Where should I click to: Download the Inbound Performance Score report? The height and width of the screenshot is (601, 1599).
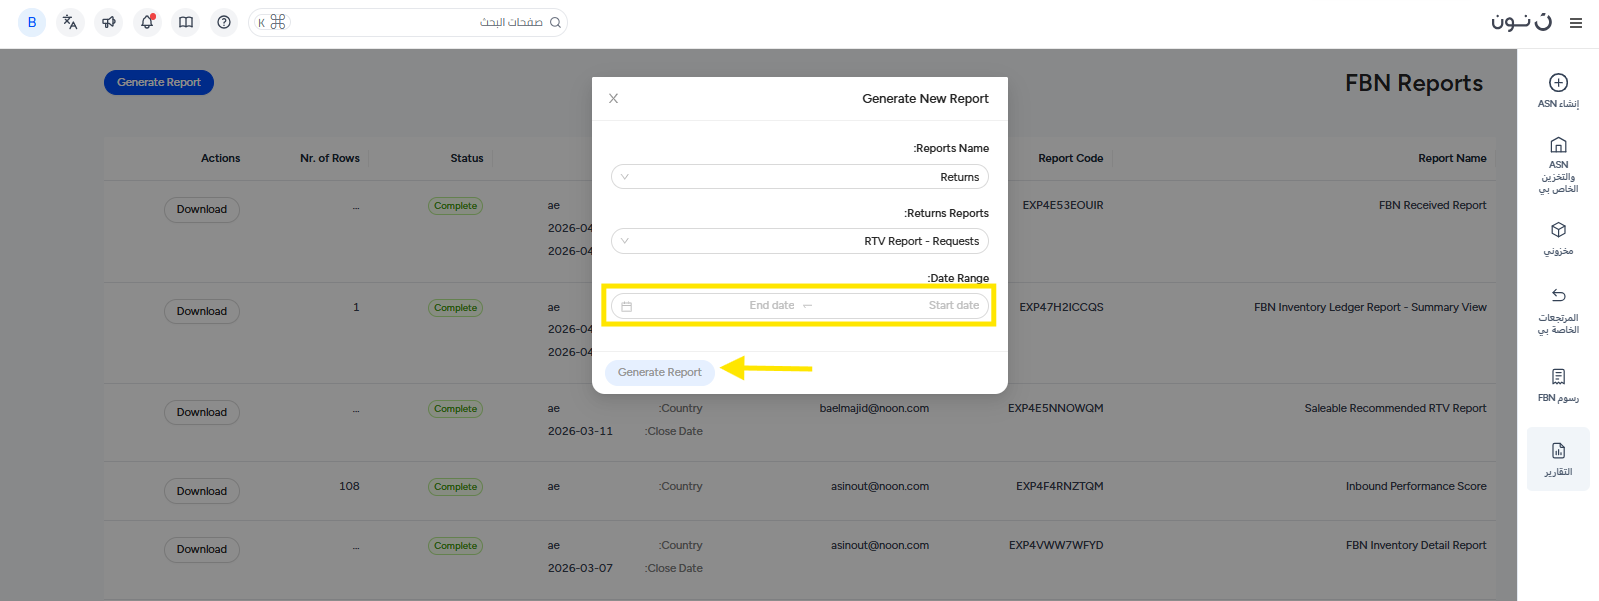[x=202, y=491]
